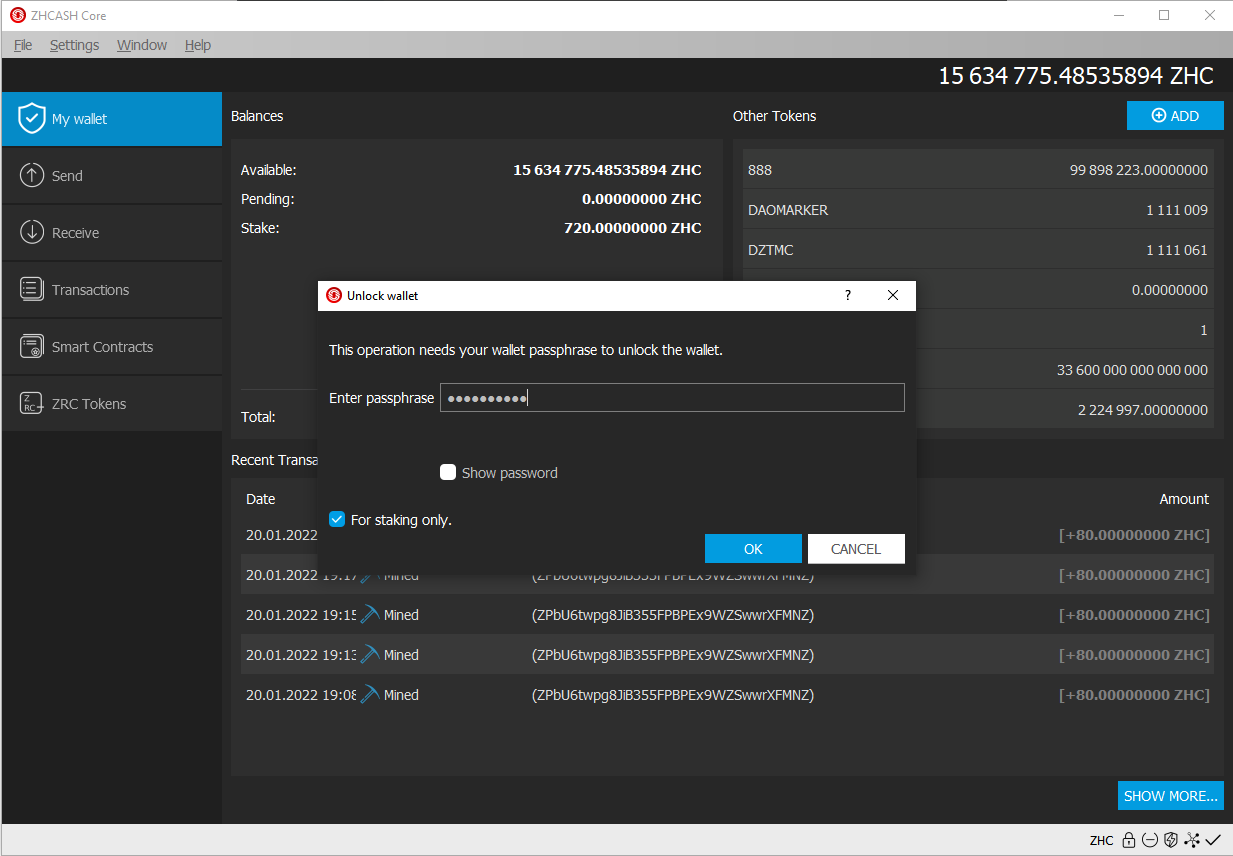The height and width of the screenshot is (856, 1233).
Task: Select the DZTMC token row
Action: 978,250
